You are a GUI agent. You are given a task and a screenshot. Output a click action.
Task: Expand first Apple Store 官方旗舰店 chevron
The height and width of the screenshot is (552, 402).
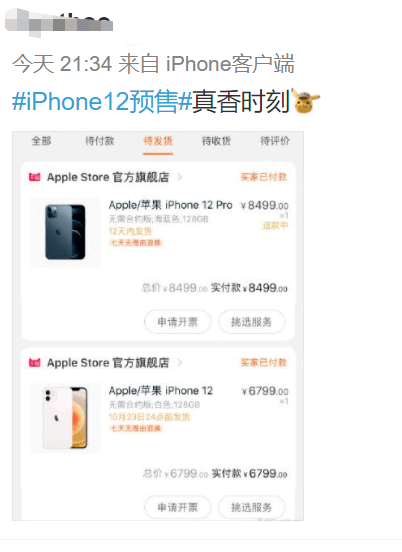[x=180, y=177]
